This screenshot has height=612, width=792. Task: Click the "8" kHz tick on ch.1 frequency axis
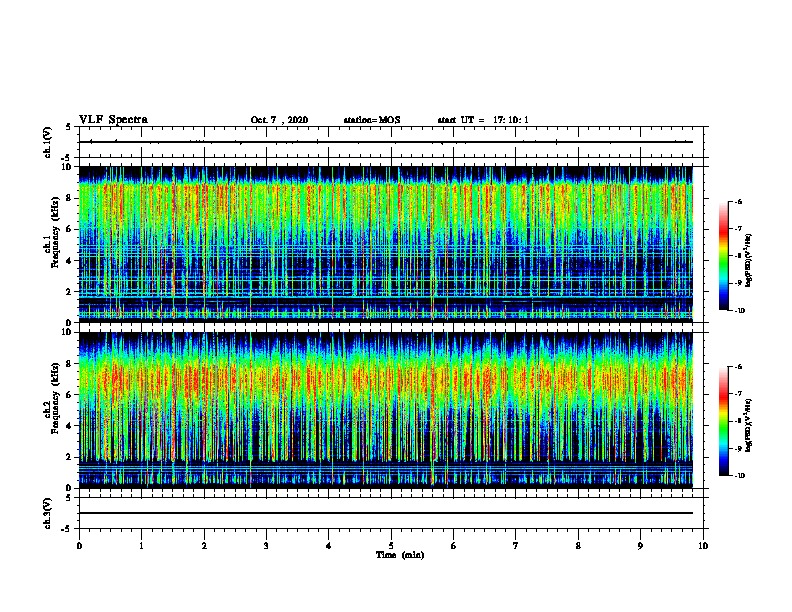(70, 198)
